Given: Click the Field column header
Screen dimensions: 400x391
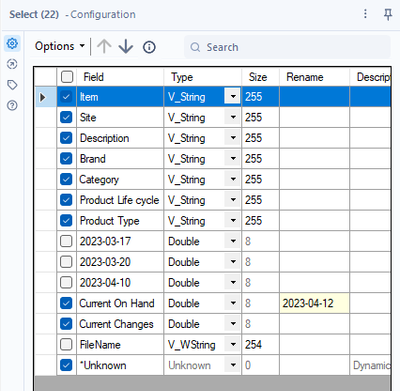Looking at the screenshot, I should [120, 77].
